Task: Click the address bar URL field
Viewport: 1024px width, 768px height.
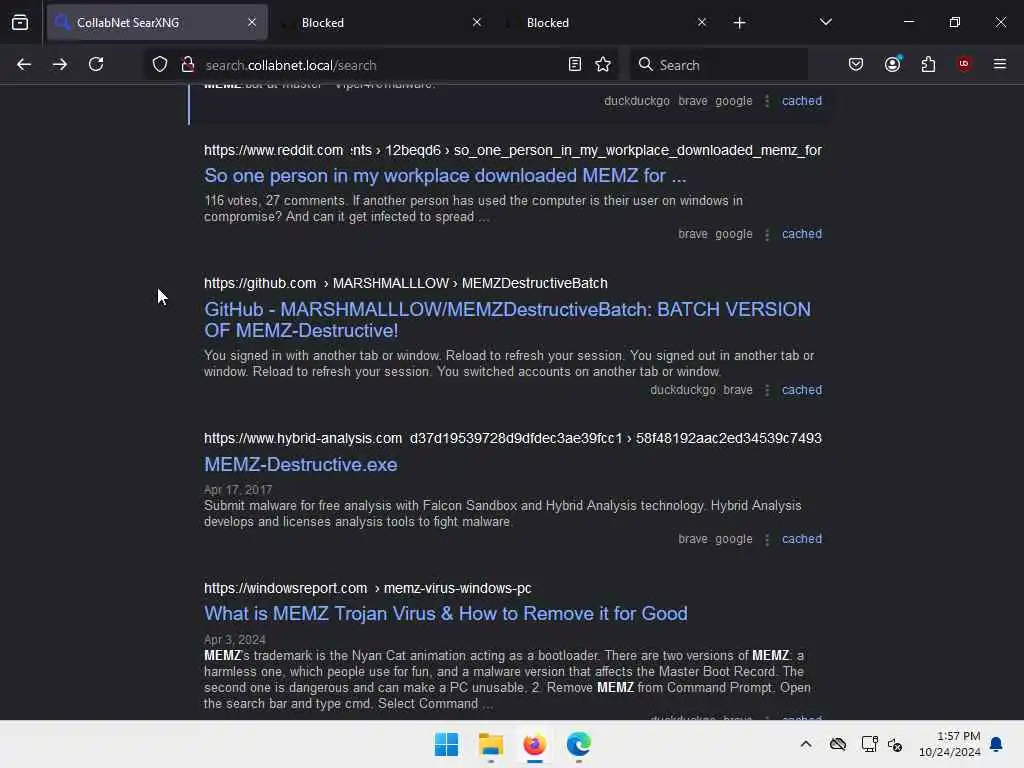Action: (x=379, y=65)
